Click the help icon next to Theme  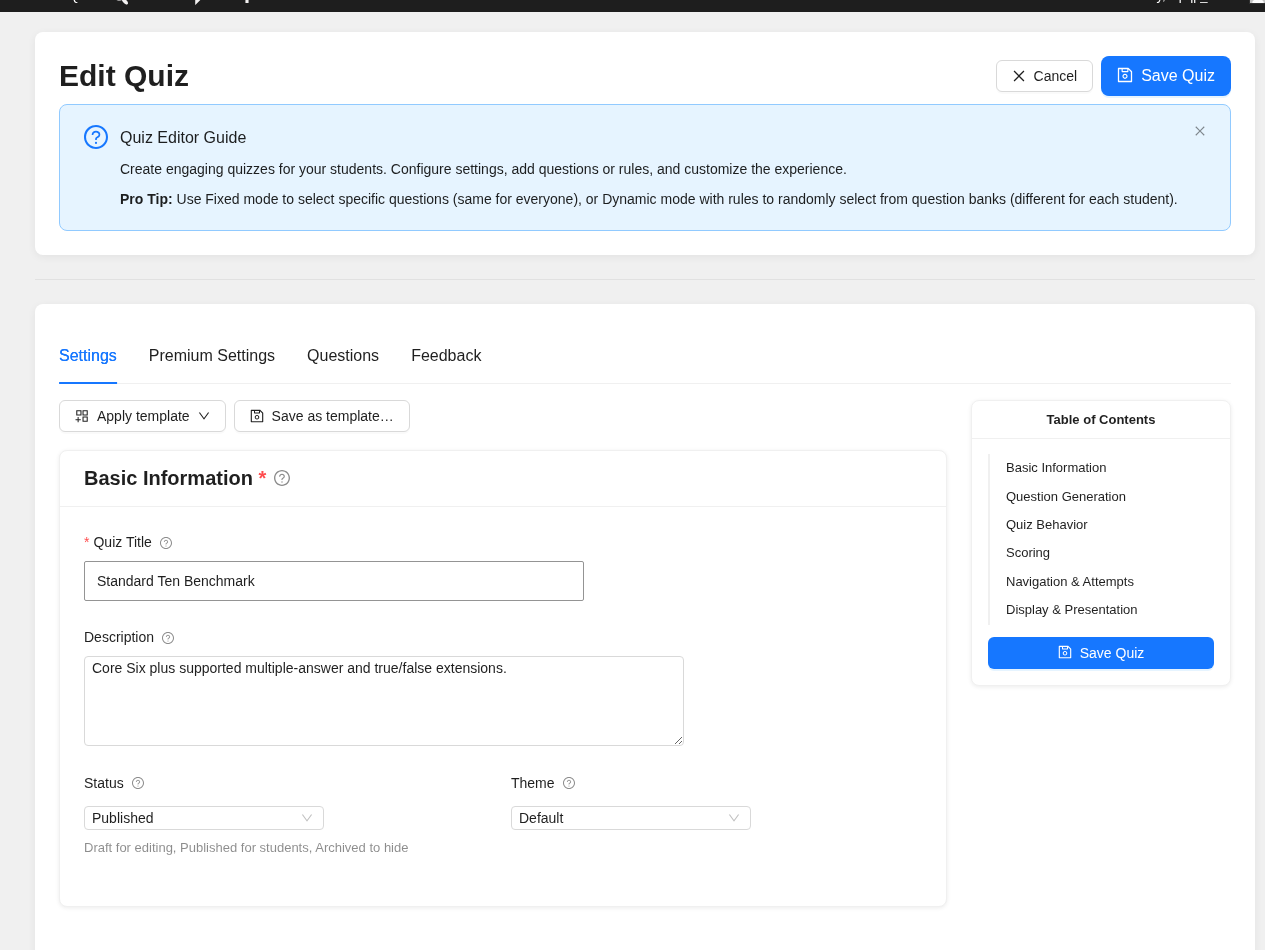tap(569, 783)
